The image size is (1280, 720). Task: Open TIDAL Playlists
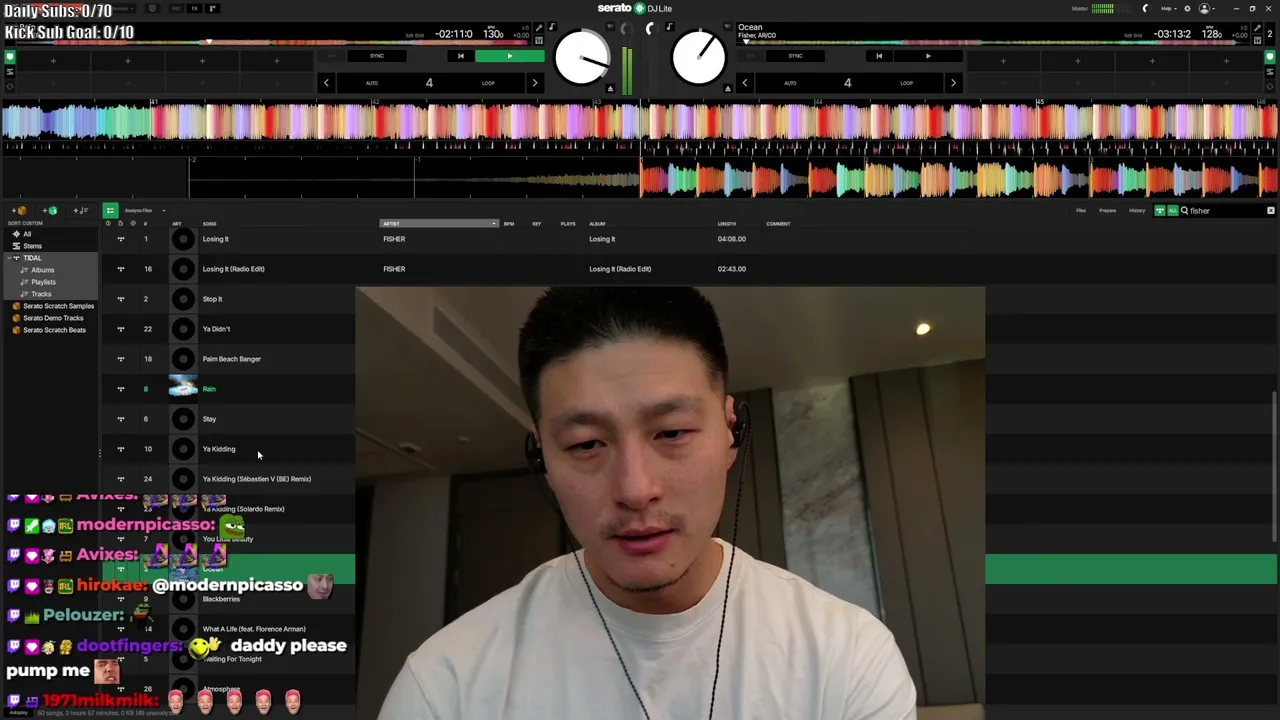(x=43, y=282)
